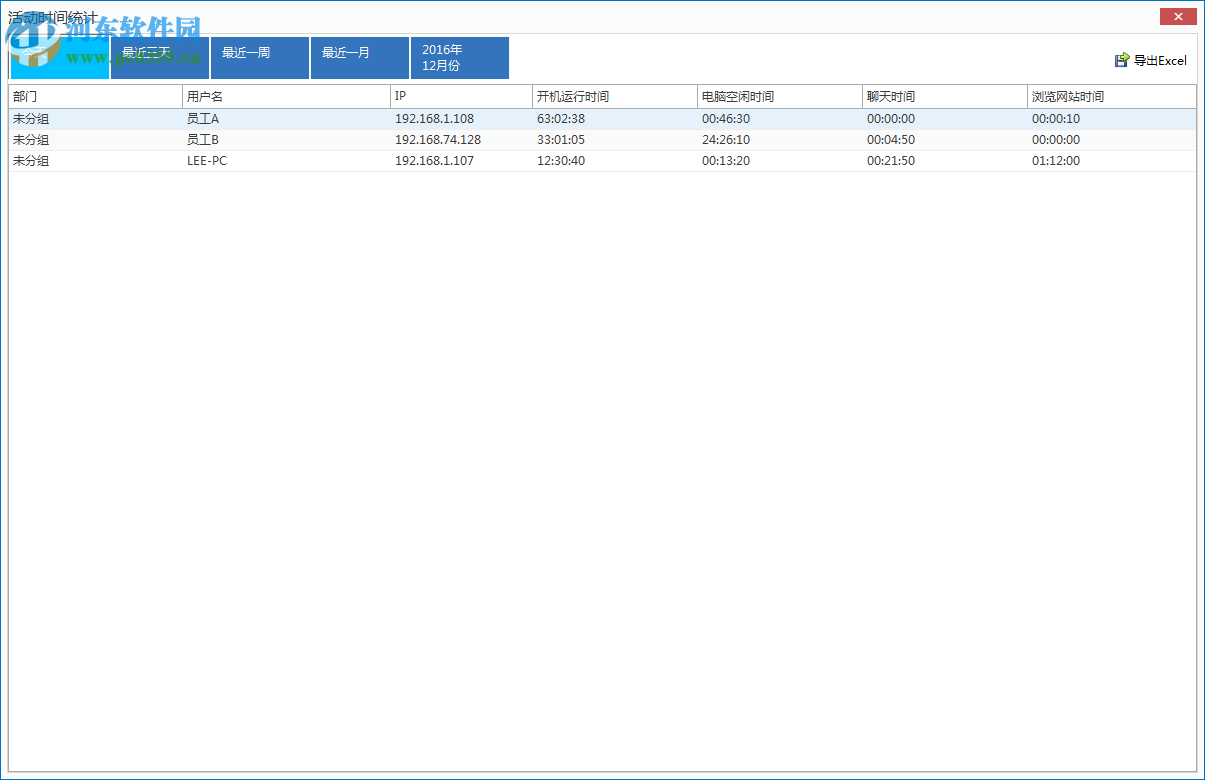Select the 2016年12月份 tab
The height and width of the screenshot is (780, 1205).
point(459,58)
